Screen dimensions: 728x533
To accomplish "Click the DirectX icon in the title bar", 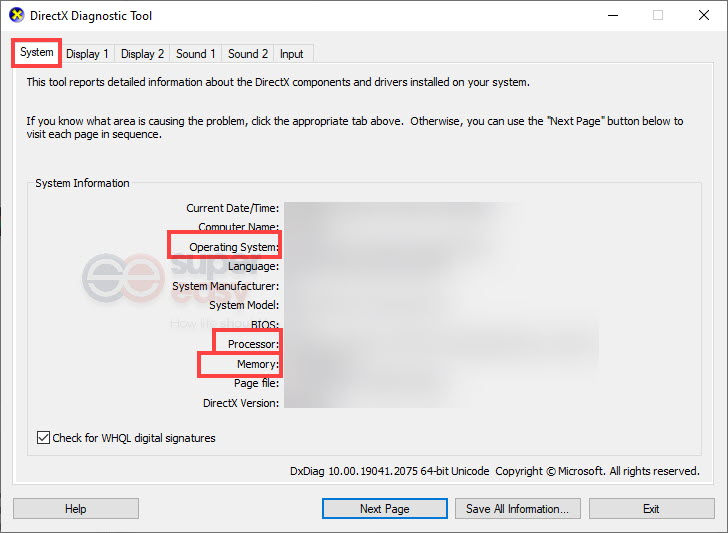I will point(17,16).
